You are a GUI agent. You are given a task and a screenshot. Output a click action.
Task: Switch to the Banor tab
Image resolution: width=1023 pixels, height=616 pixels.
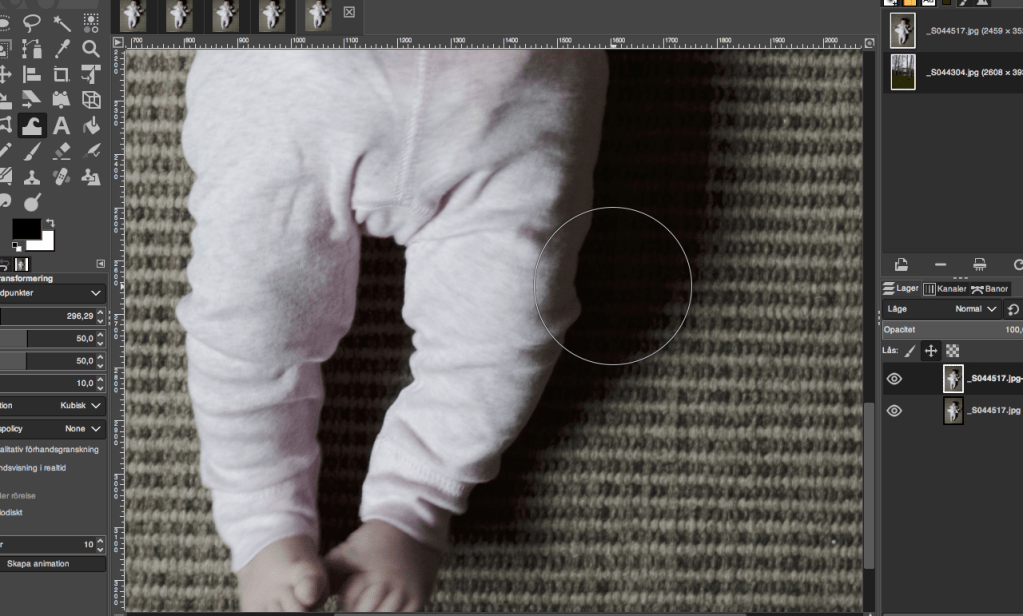[x=990, y=289]
